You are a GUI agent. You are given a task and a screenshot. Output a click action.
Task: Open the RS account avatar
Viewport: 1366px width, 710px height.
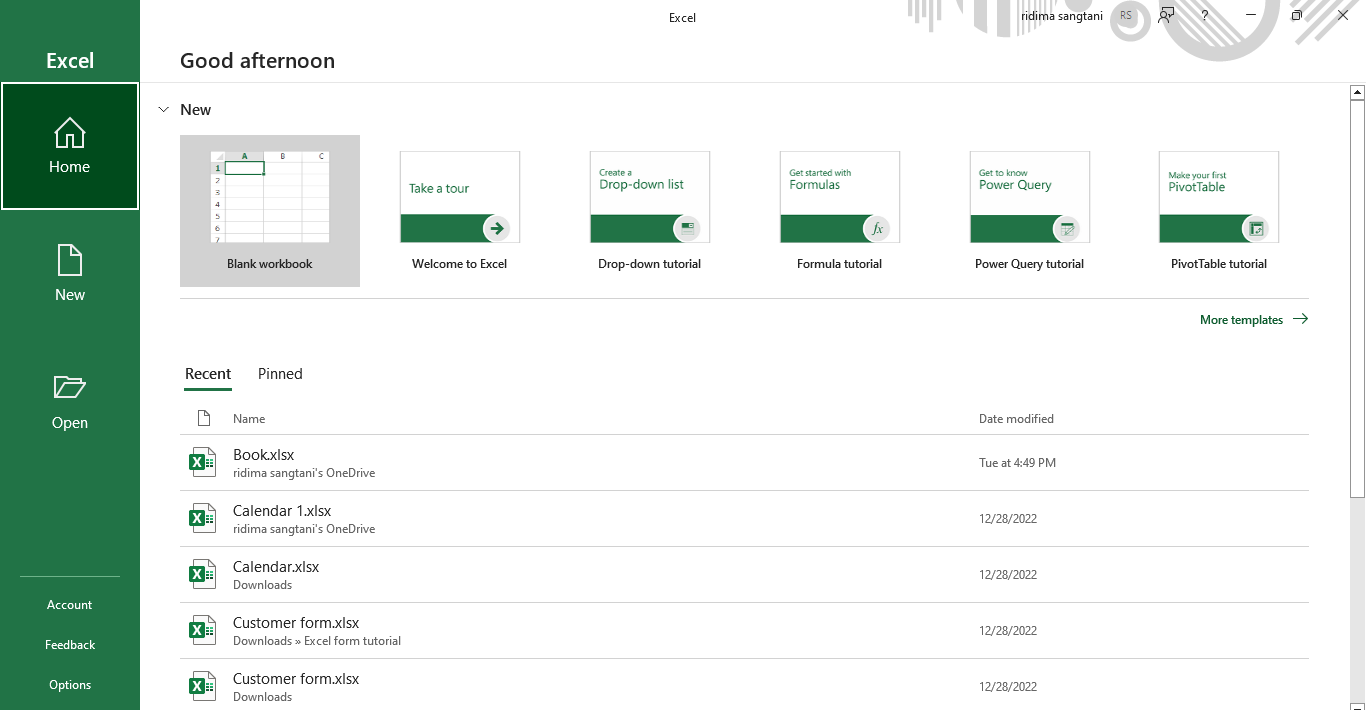[x=1127, y=15]
